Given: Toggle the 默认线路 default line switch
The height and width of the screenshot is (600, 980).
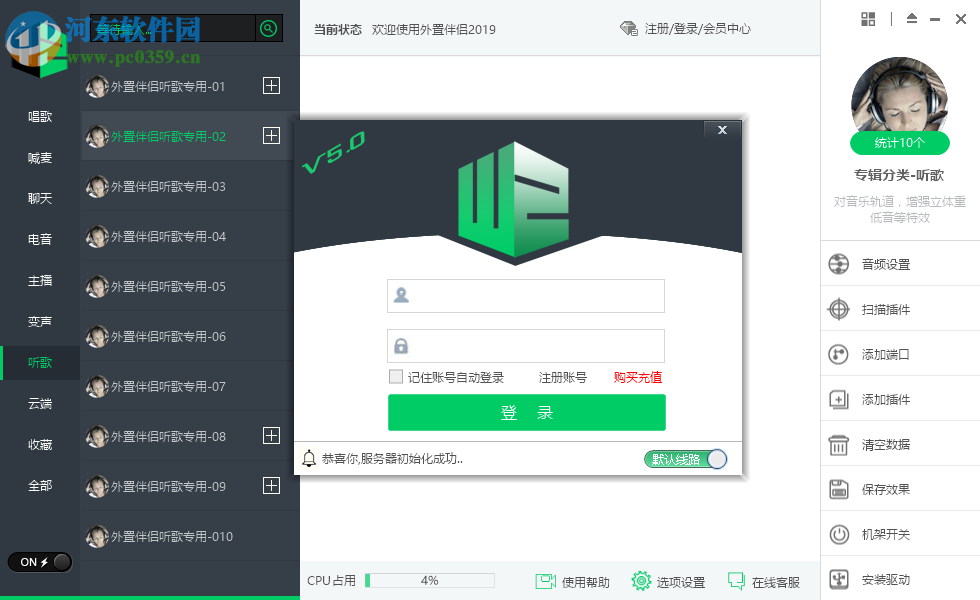Looking at the screenshot, I should point(686,458).
